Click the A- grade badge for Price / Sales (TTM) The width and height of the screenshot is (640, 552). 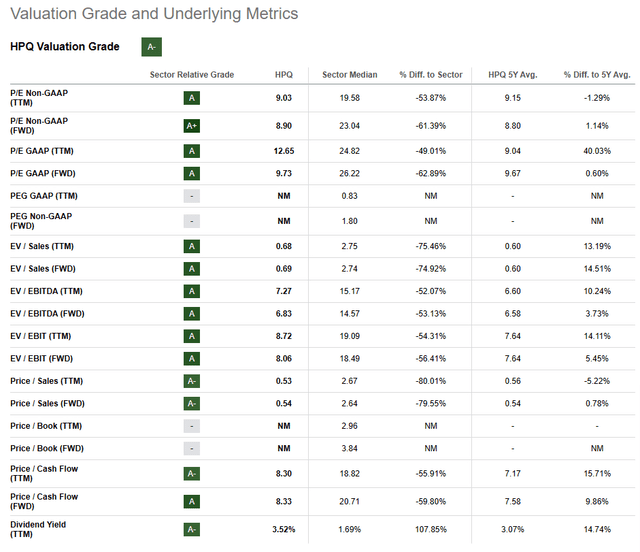[x=191, y=381]
